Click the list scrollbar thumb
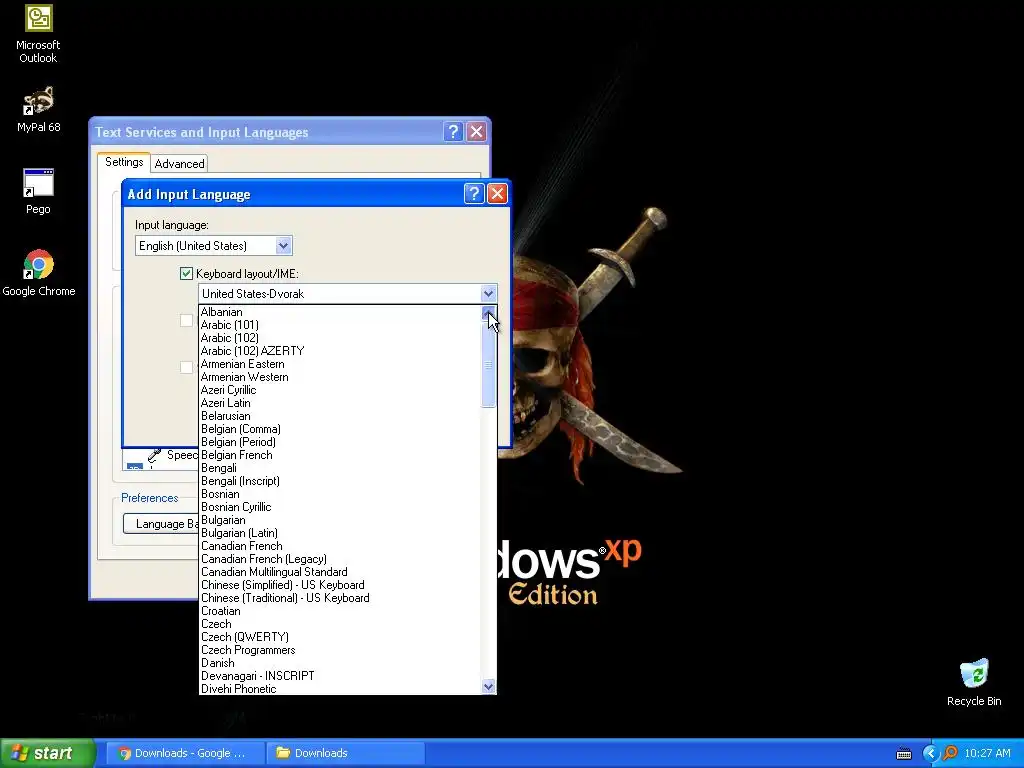Image resolution: width=1024 pixels, height=768 pixels. click(488, 365)
